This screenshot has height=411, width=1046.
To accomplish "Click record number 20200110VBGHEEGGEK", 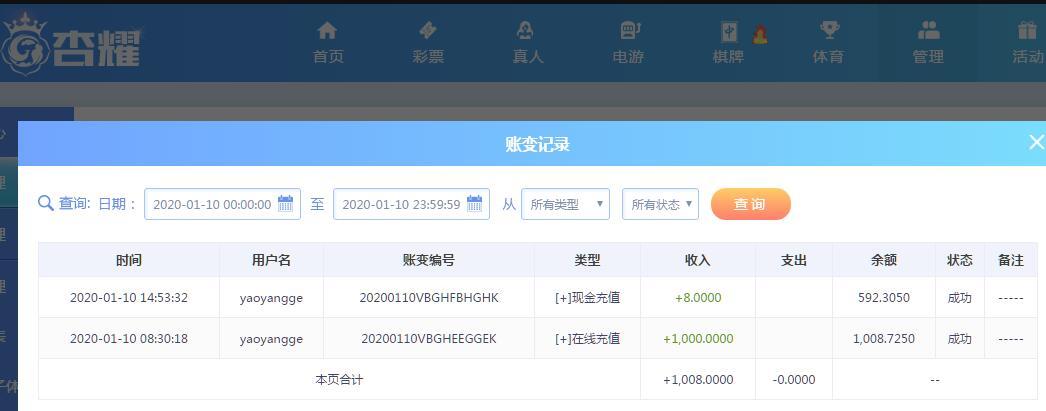I will [x=429, y=339].
